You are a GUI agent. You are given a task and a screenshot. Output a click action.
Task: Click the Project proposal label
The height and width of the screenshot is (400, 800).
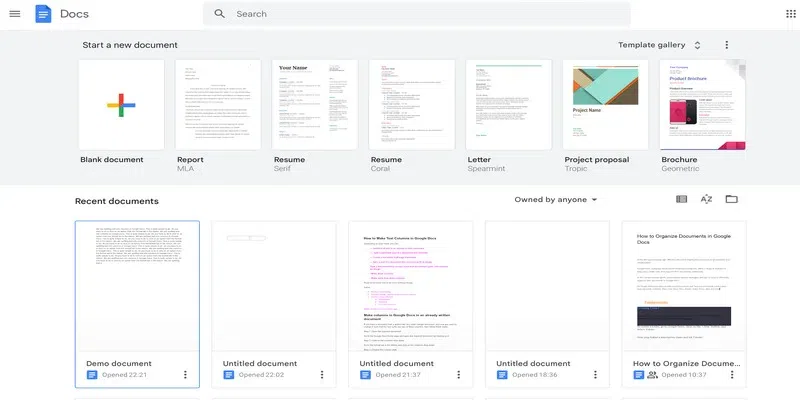coord(597,160)
